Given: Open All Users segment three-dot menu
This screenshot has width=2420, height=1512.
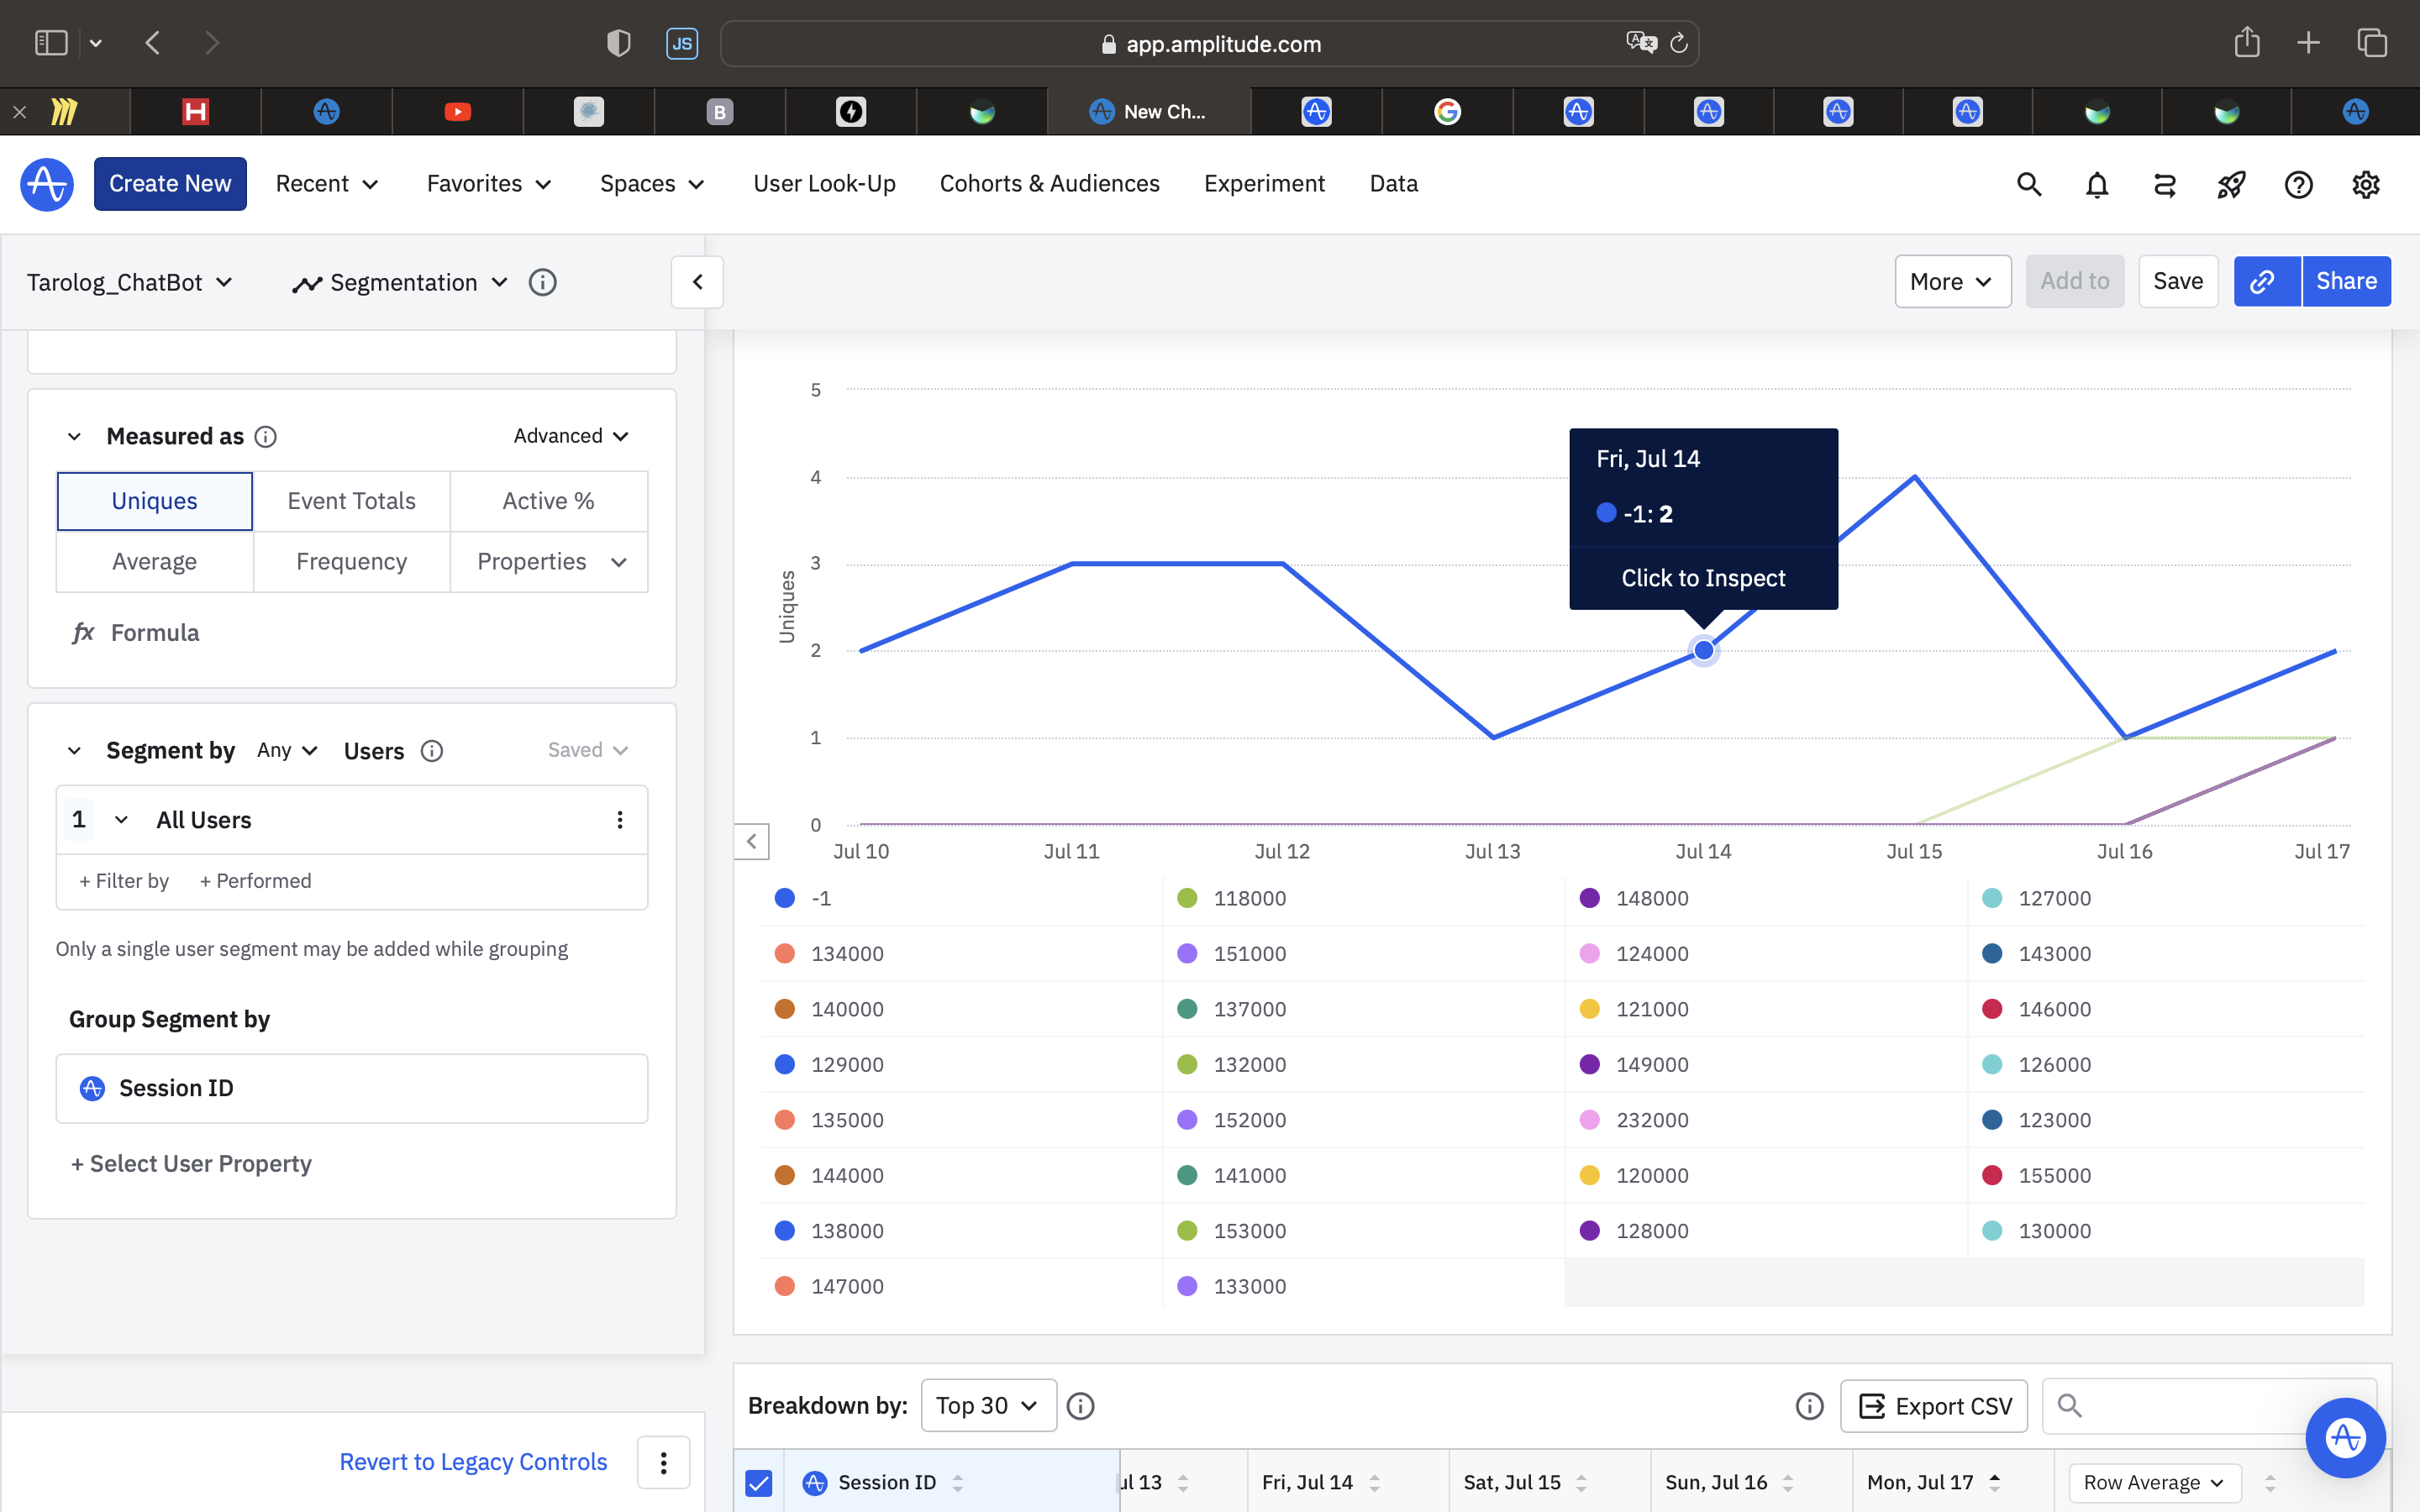Looking at the screenshot, I should tap(620, 820).
